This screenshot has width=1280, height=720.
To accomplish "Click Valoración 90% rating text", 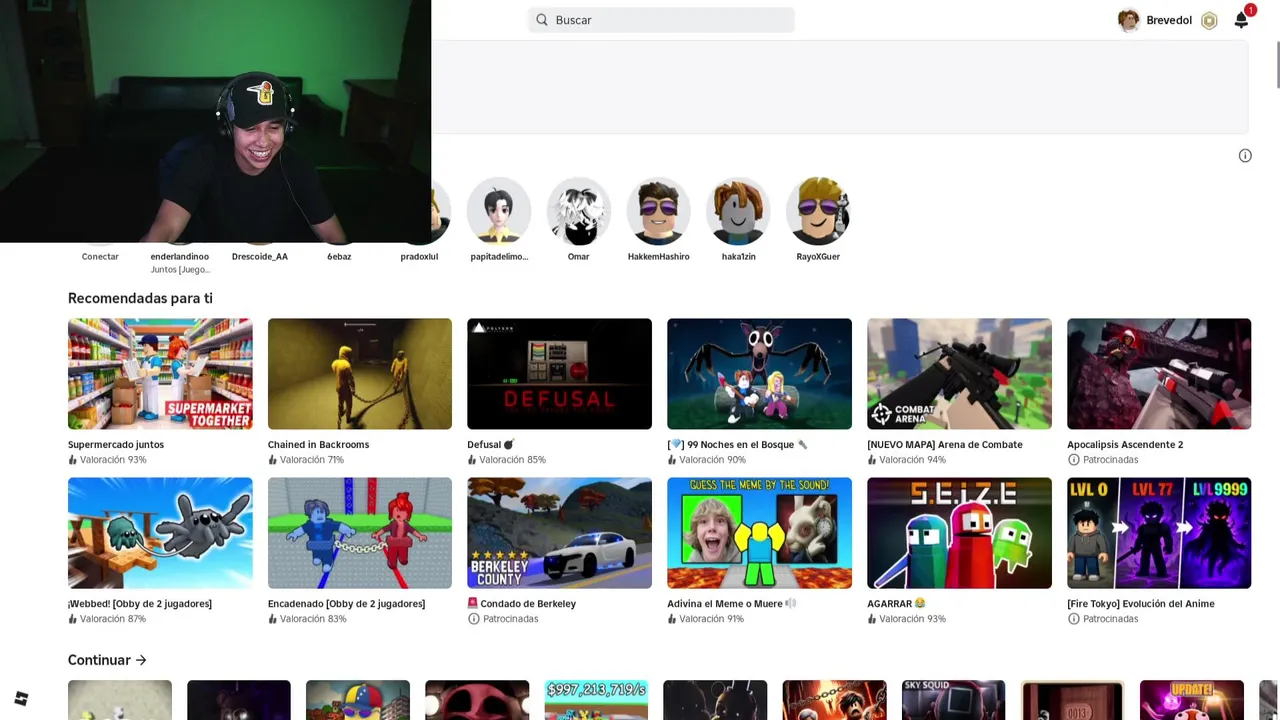I will point(712,459).
